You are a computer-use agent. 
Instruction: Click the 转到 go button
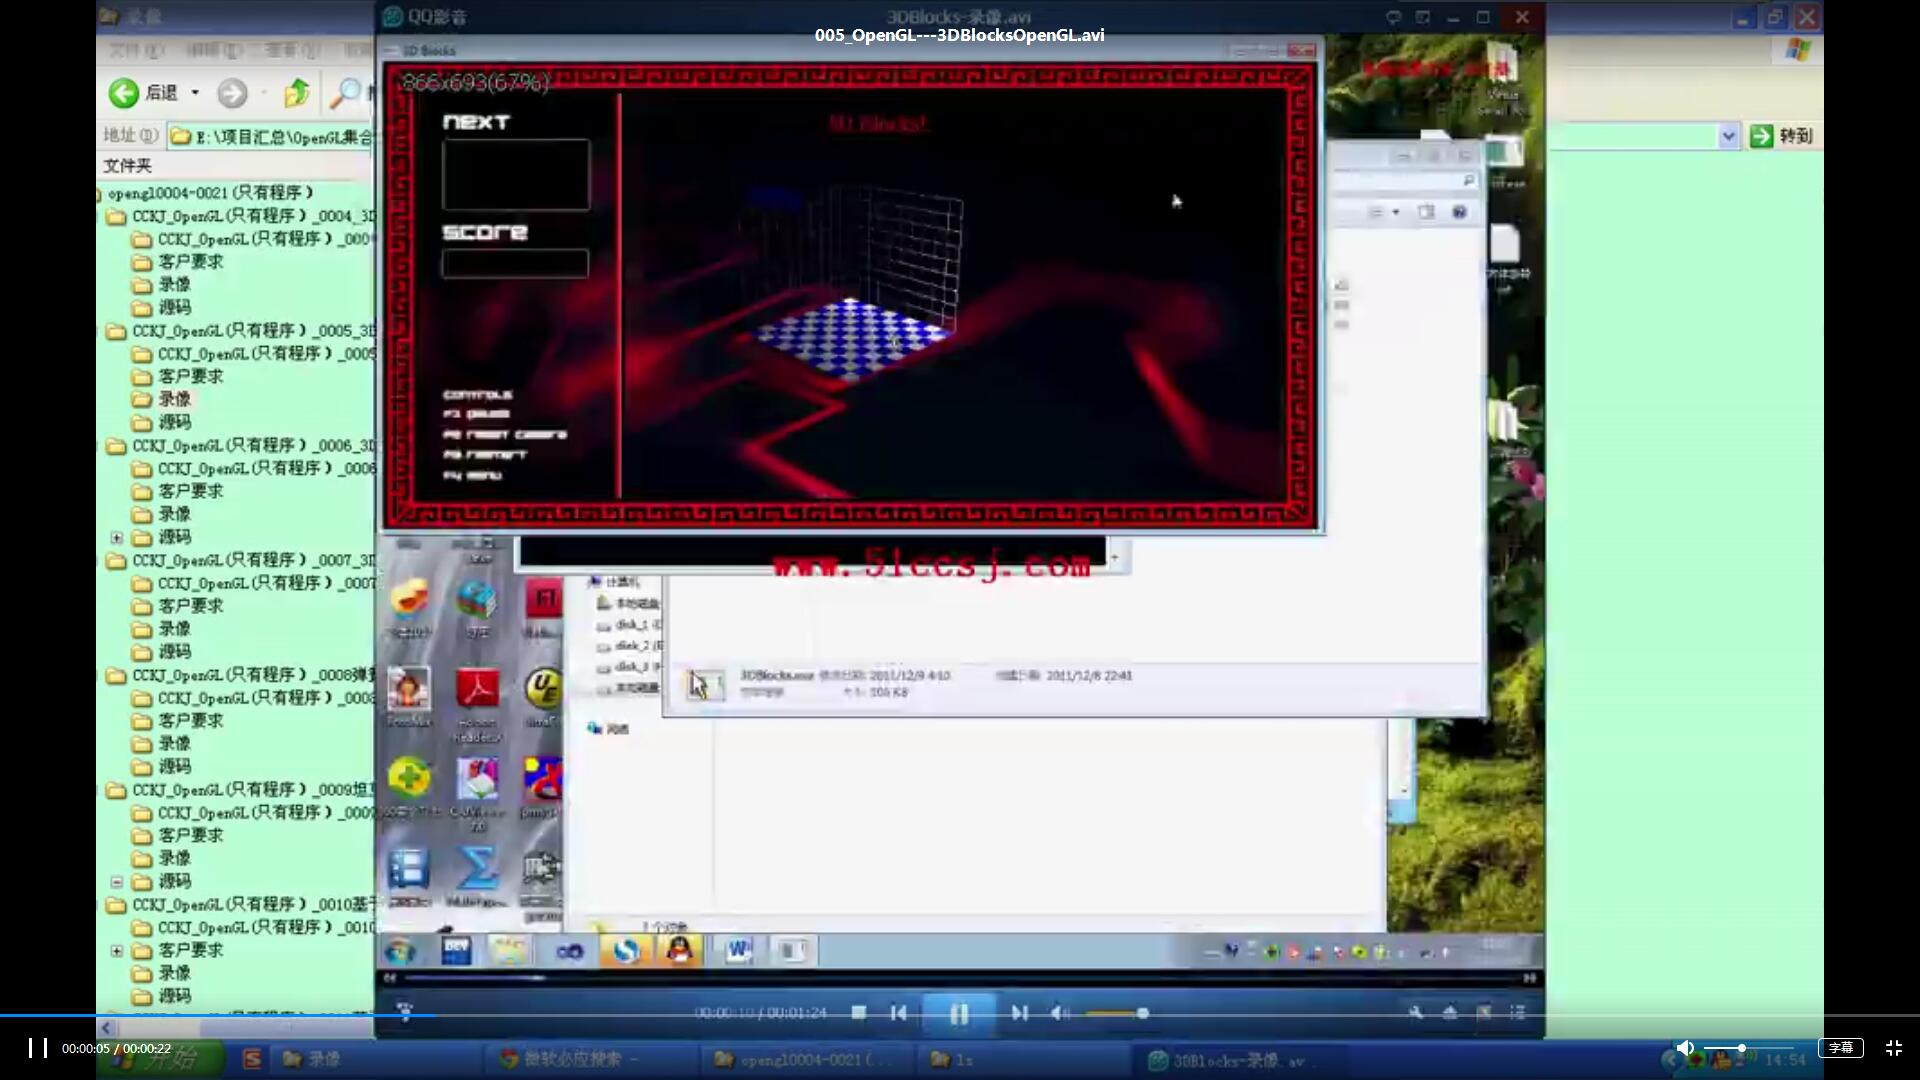[1783, 136]
